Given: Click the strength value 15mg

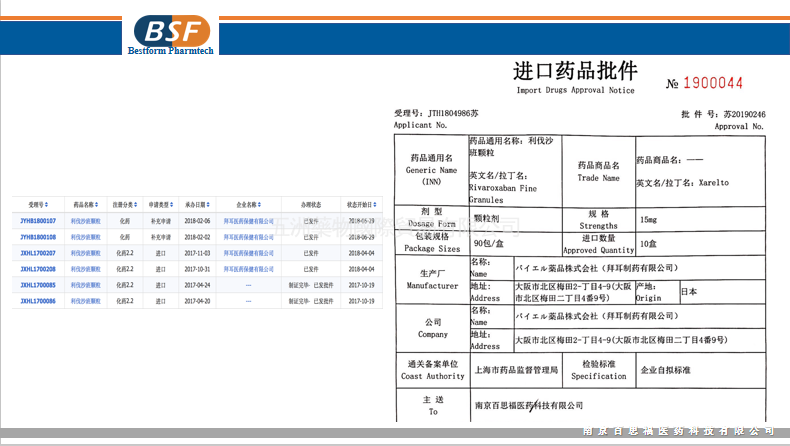Looking at the screenshot, I should 648,220.
